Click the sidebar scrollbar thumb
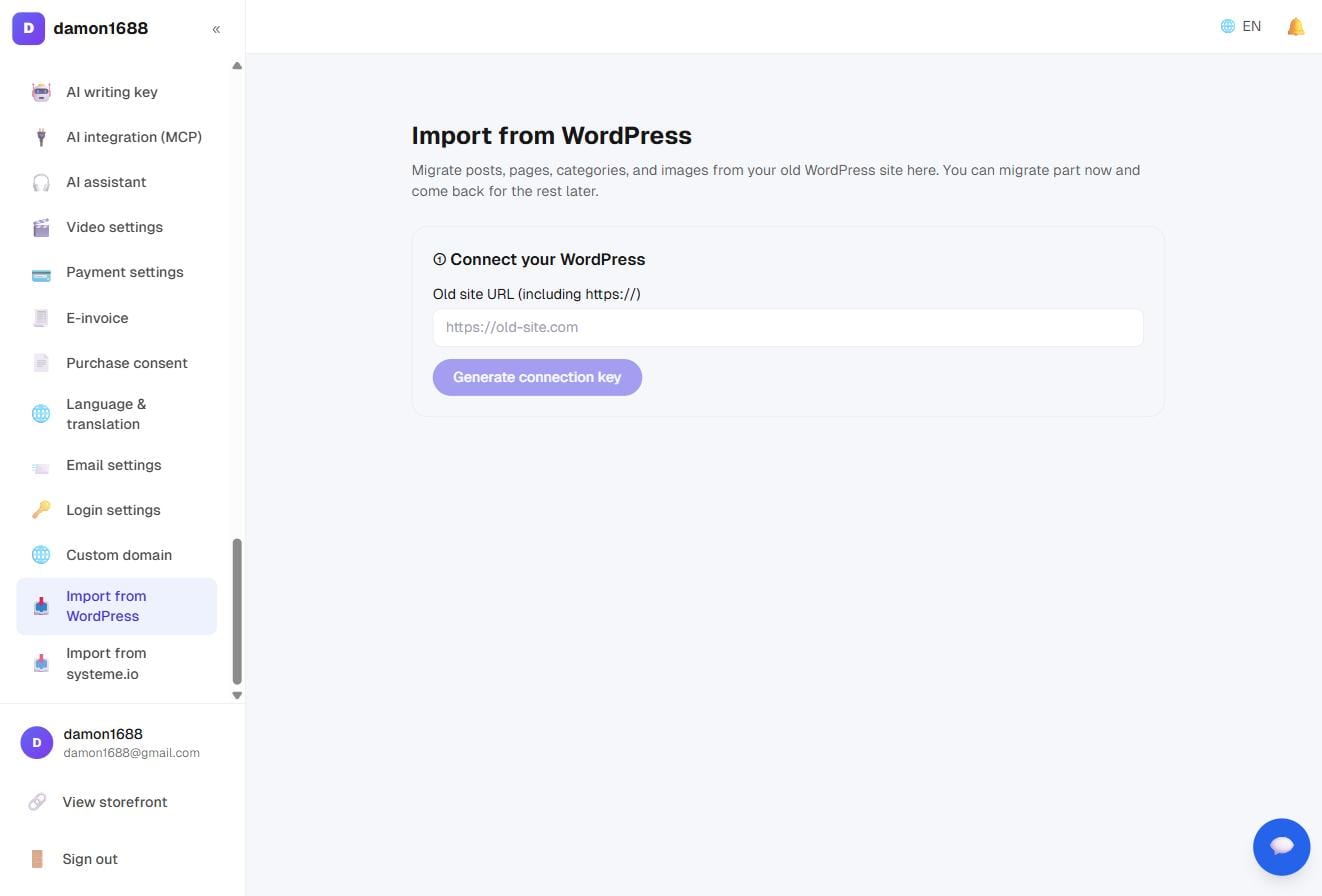Screen dimensions: 1322x896 pos(237,611)
